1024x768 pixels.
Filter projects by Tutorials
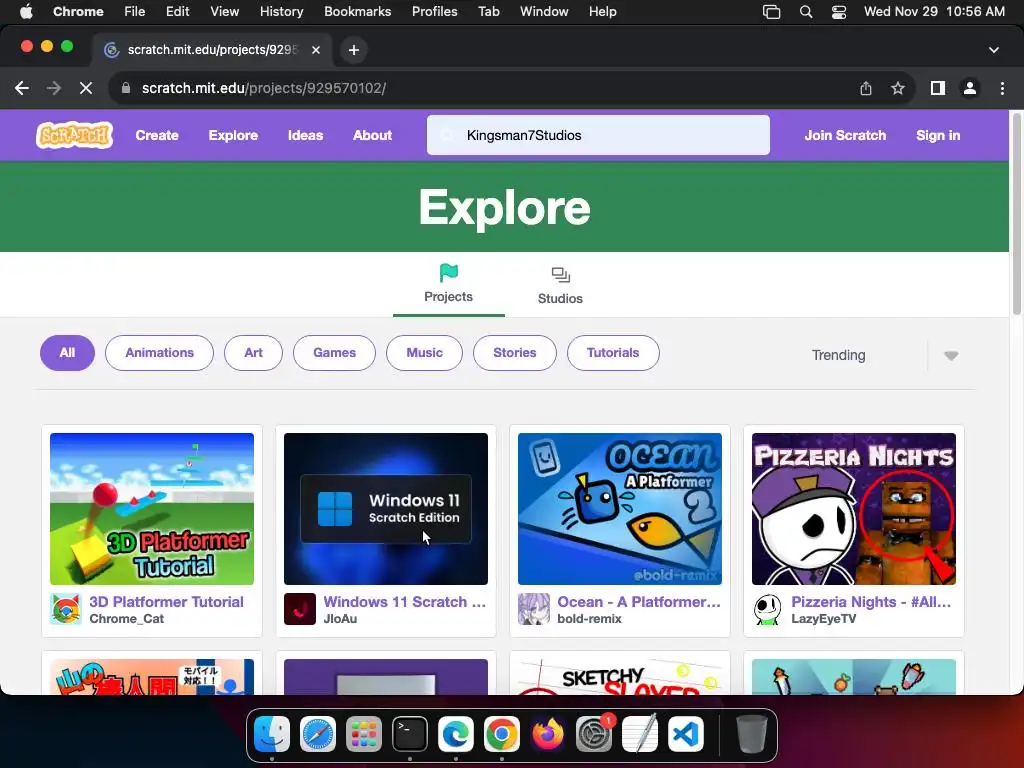point(613,353)
